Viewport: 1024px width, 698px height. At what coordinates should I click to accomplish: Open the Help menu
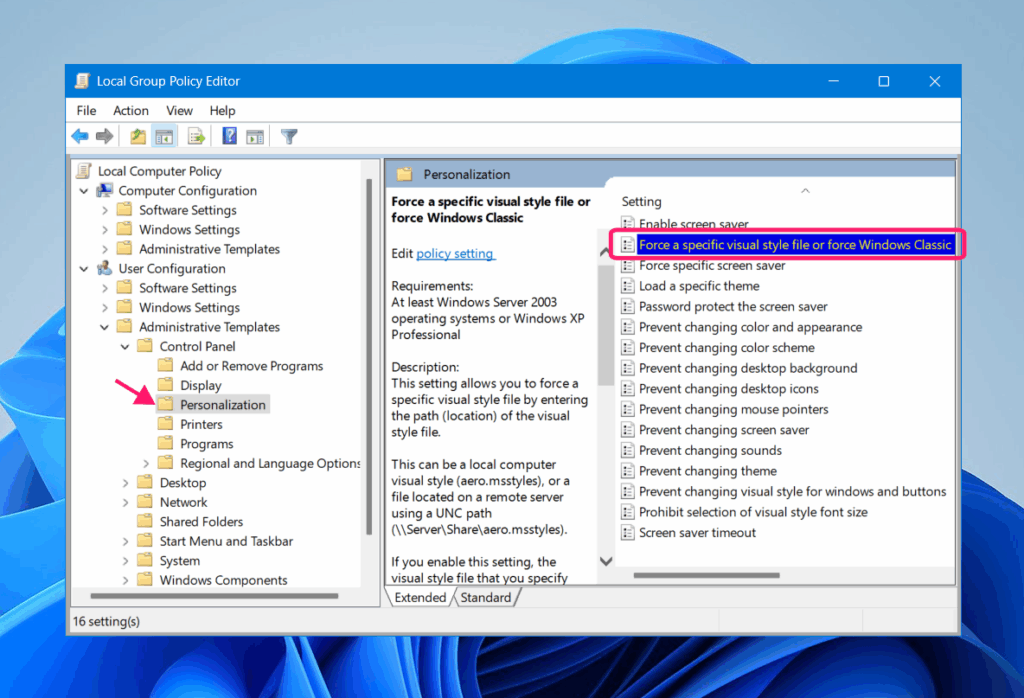coord(222,110)
